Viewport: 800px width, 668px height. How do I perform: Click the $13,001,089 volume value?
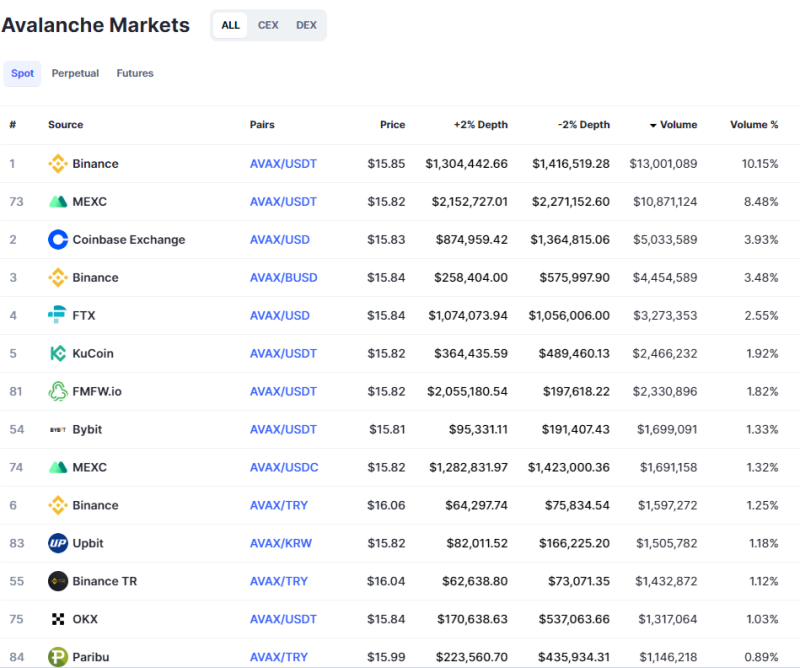(x=663, y=164)
